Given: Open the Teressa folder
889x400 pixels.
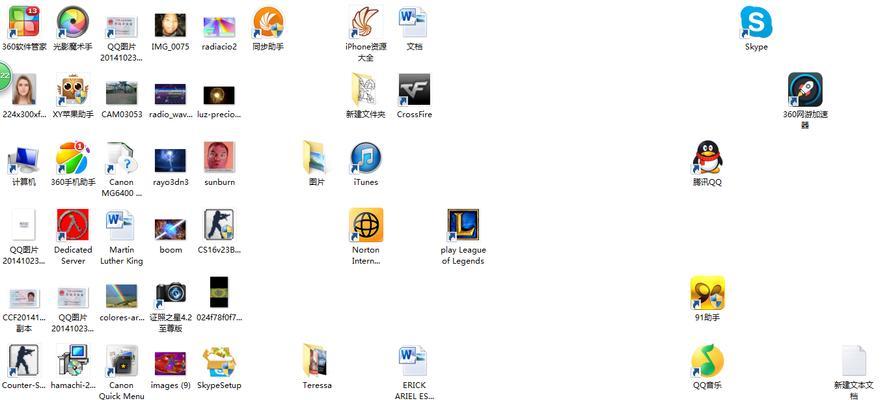Looking at the screenshot, I should pyautogui.click(x=317, y=360).
